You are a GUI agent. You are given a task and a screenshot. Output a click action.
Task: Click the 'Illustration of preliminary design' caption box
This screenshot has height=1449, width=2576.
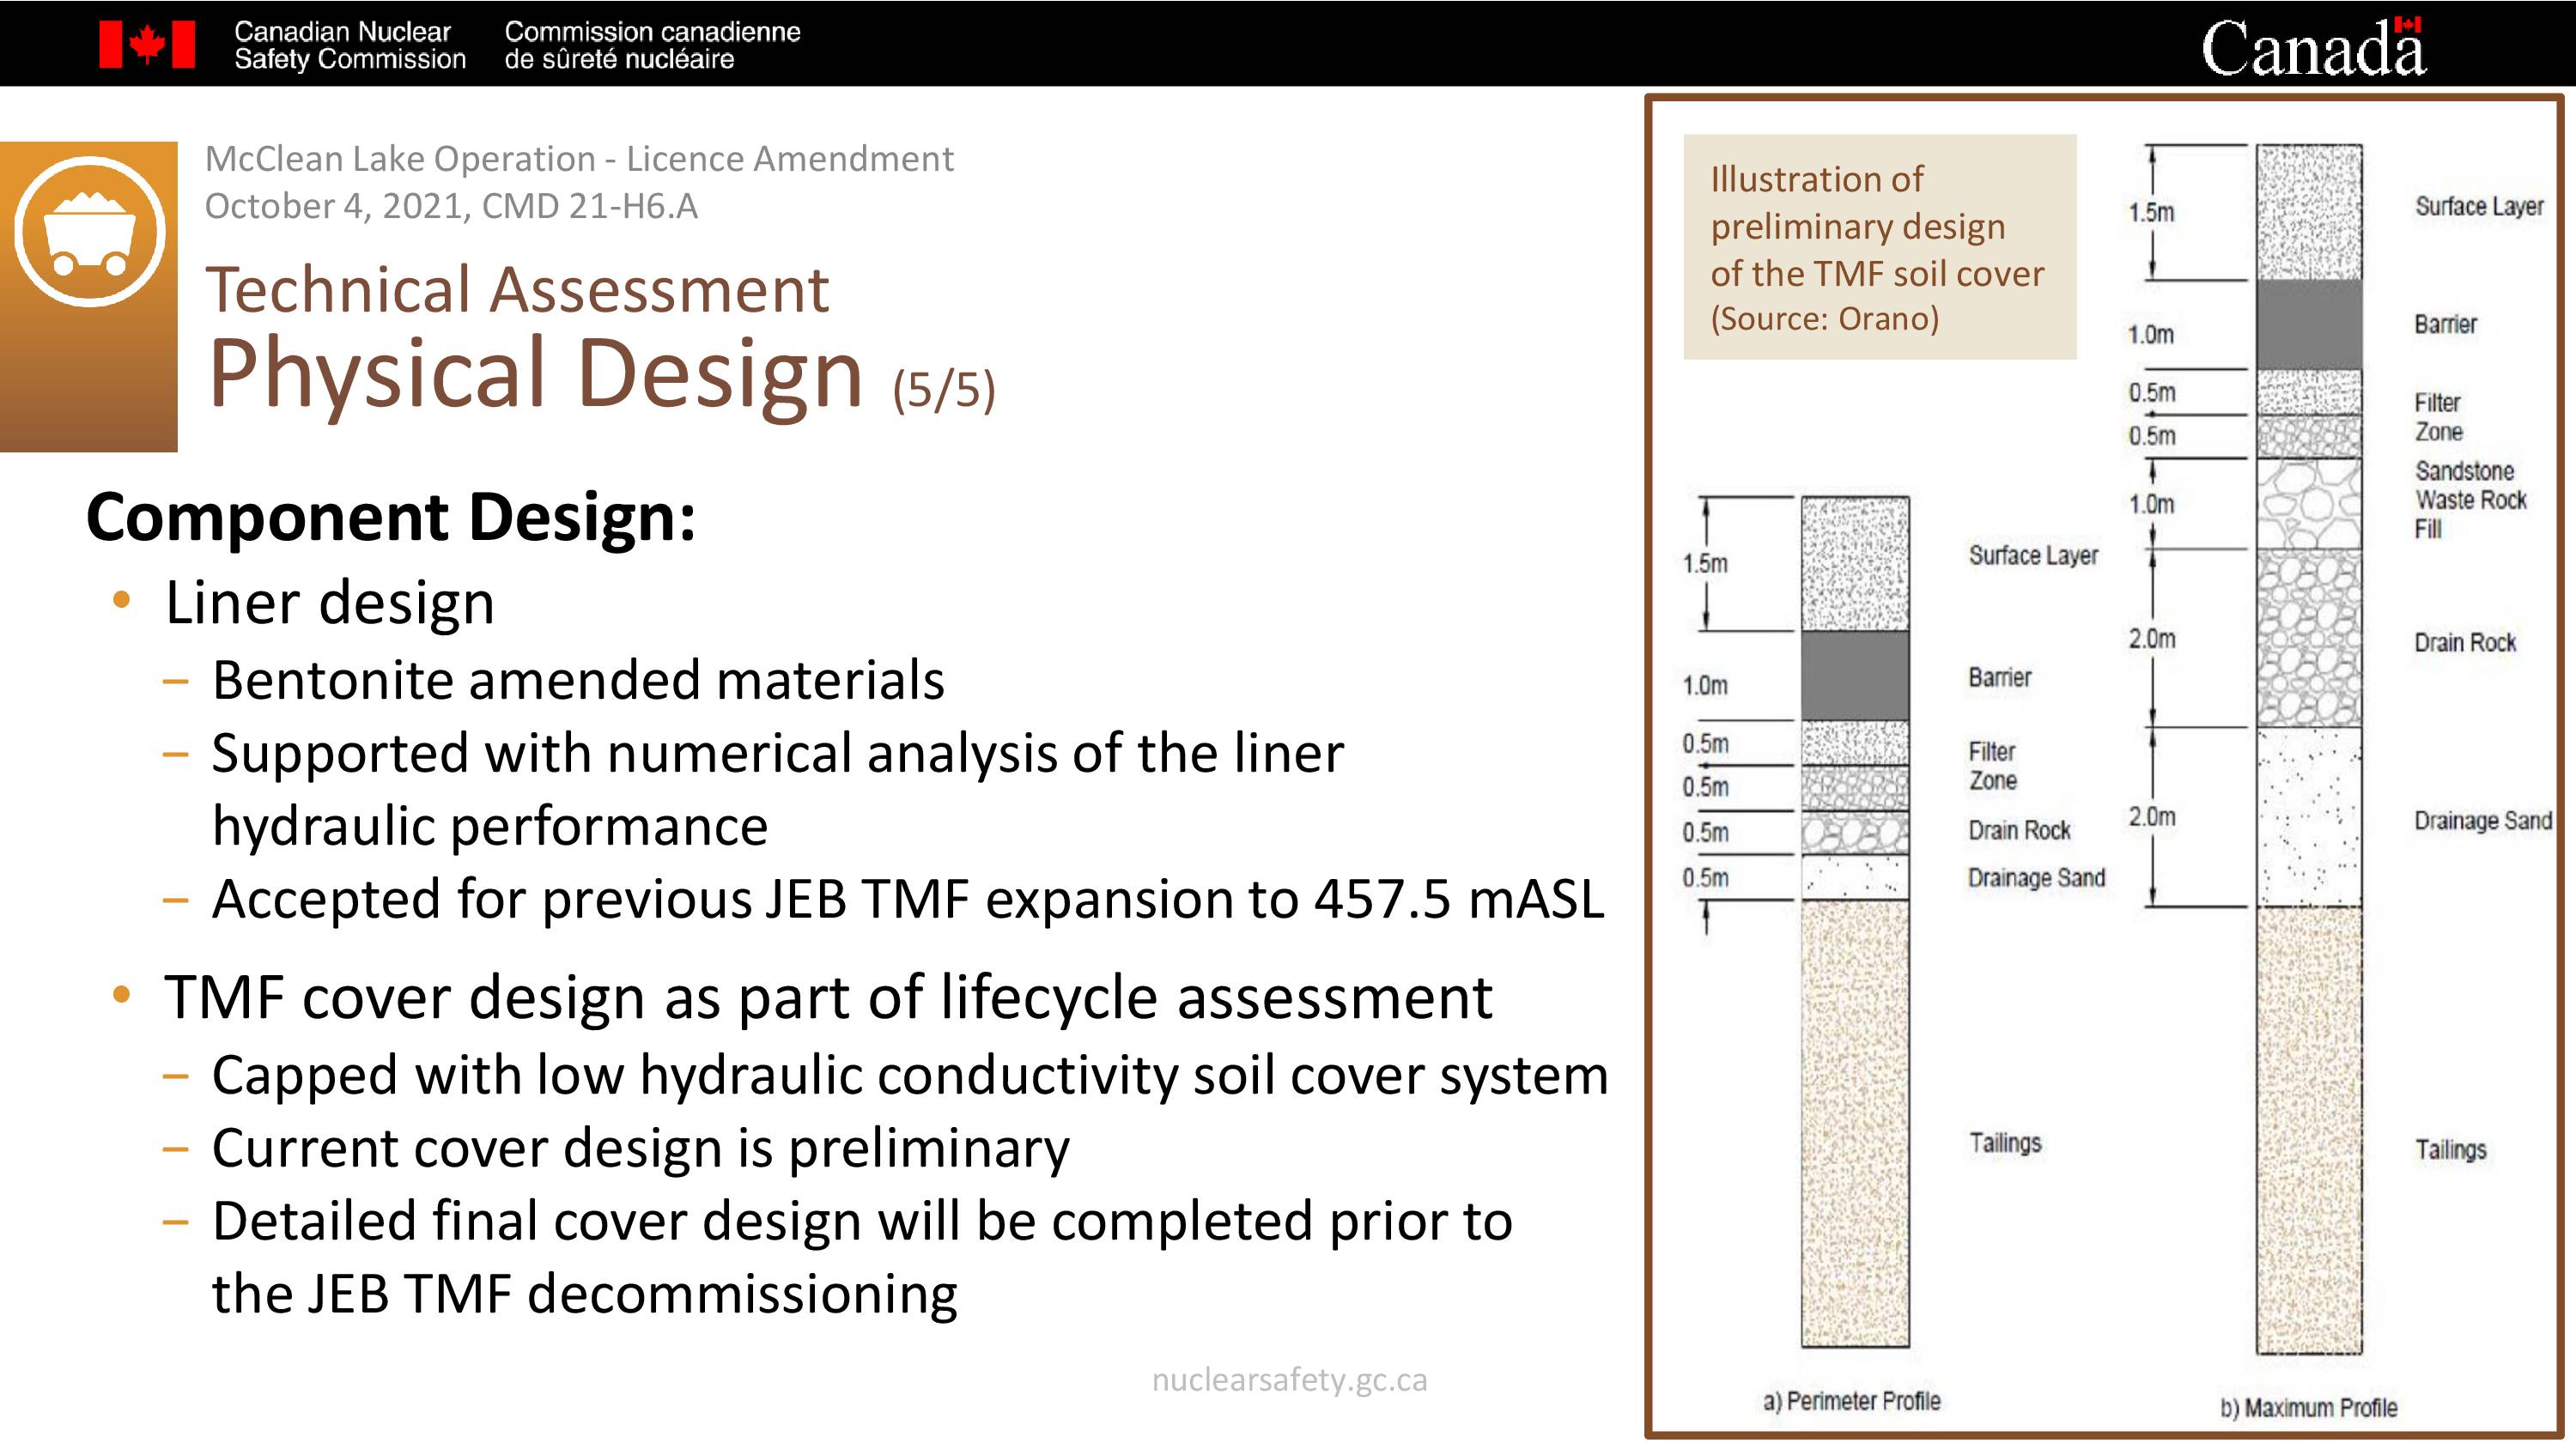coord(1880,246)
